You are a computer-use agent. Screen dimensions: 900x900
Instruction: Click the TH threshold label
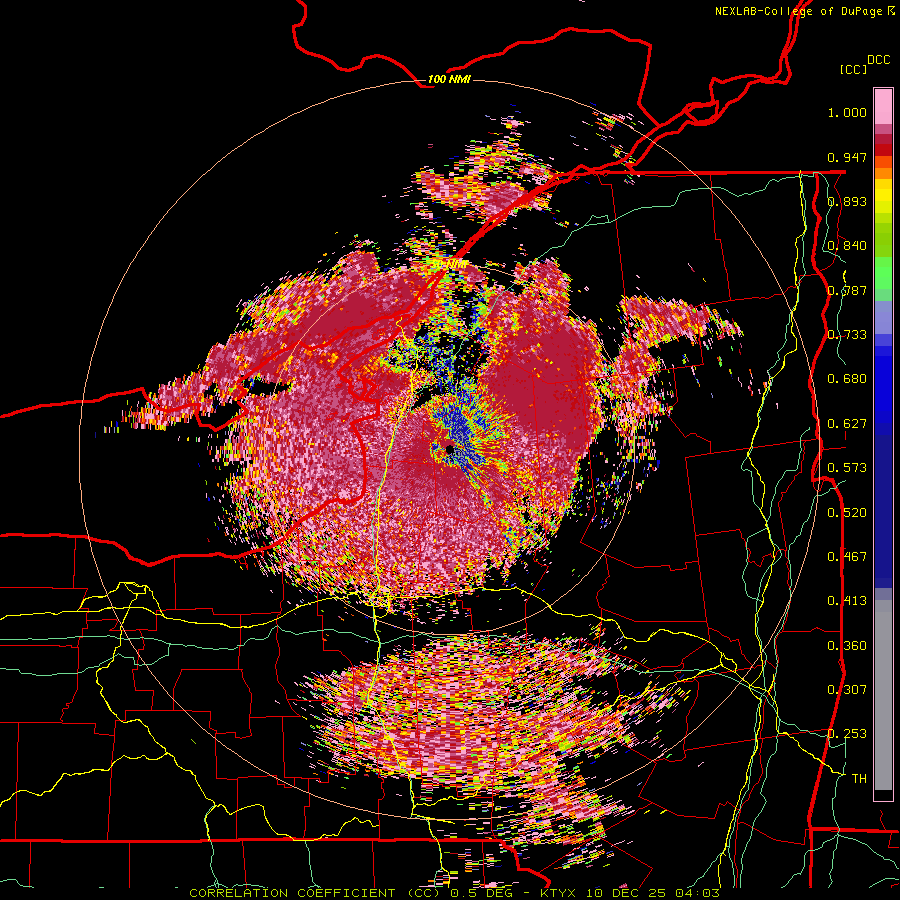coord(859,779)
